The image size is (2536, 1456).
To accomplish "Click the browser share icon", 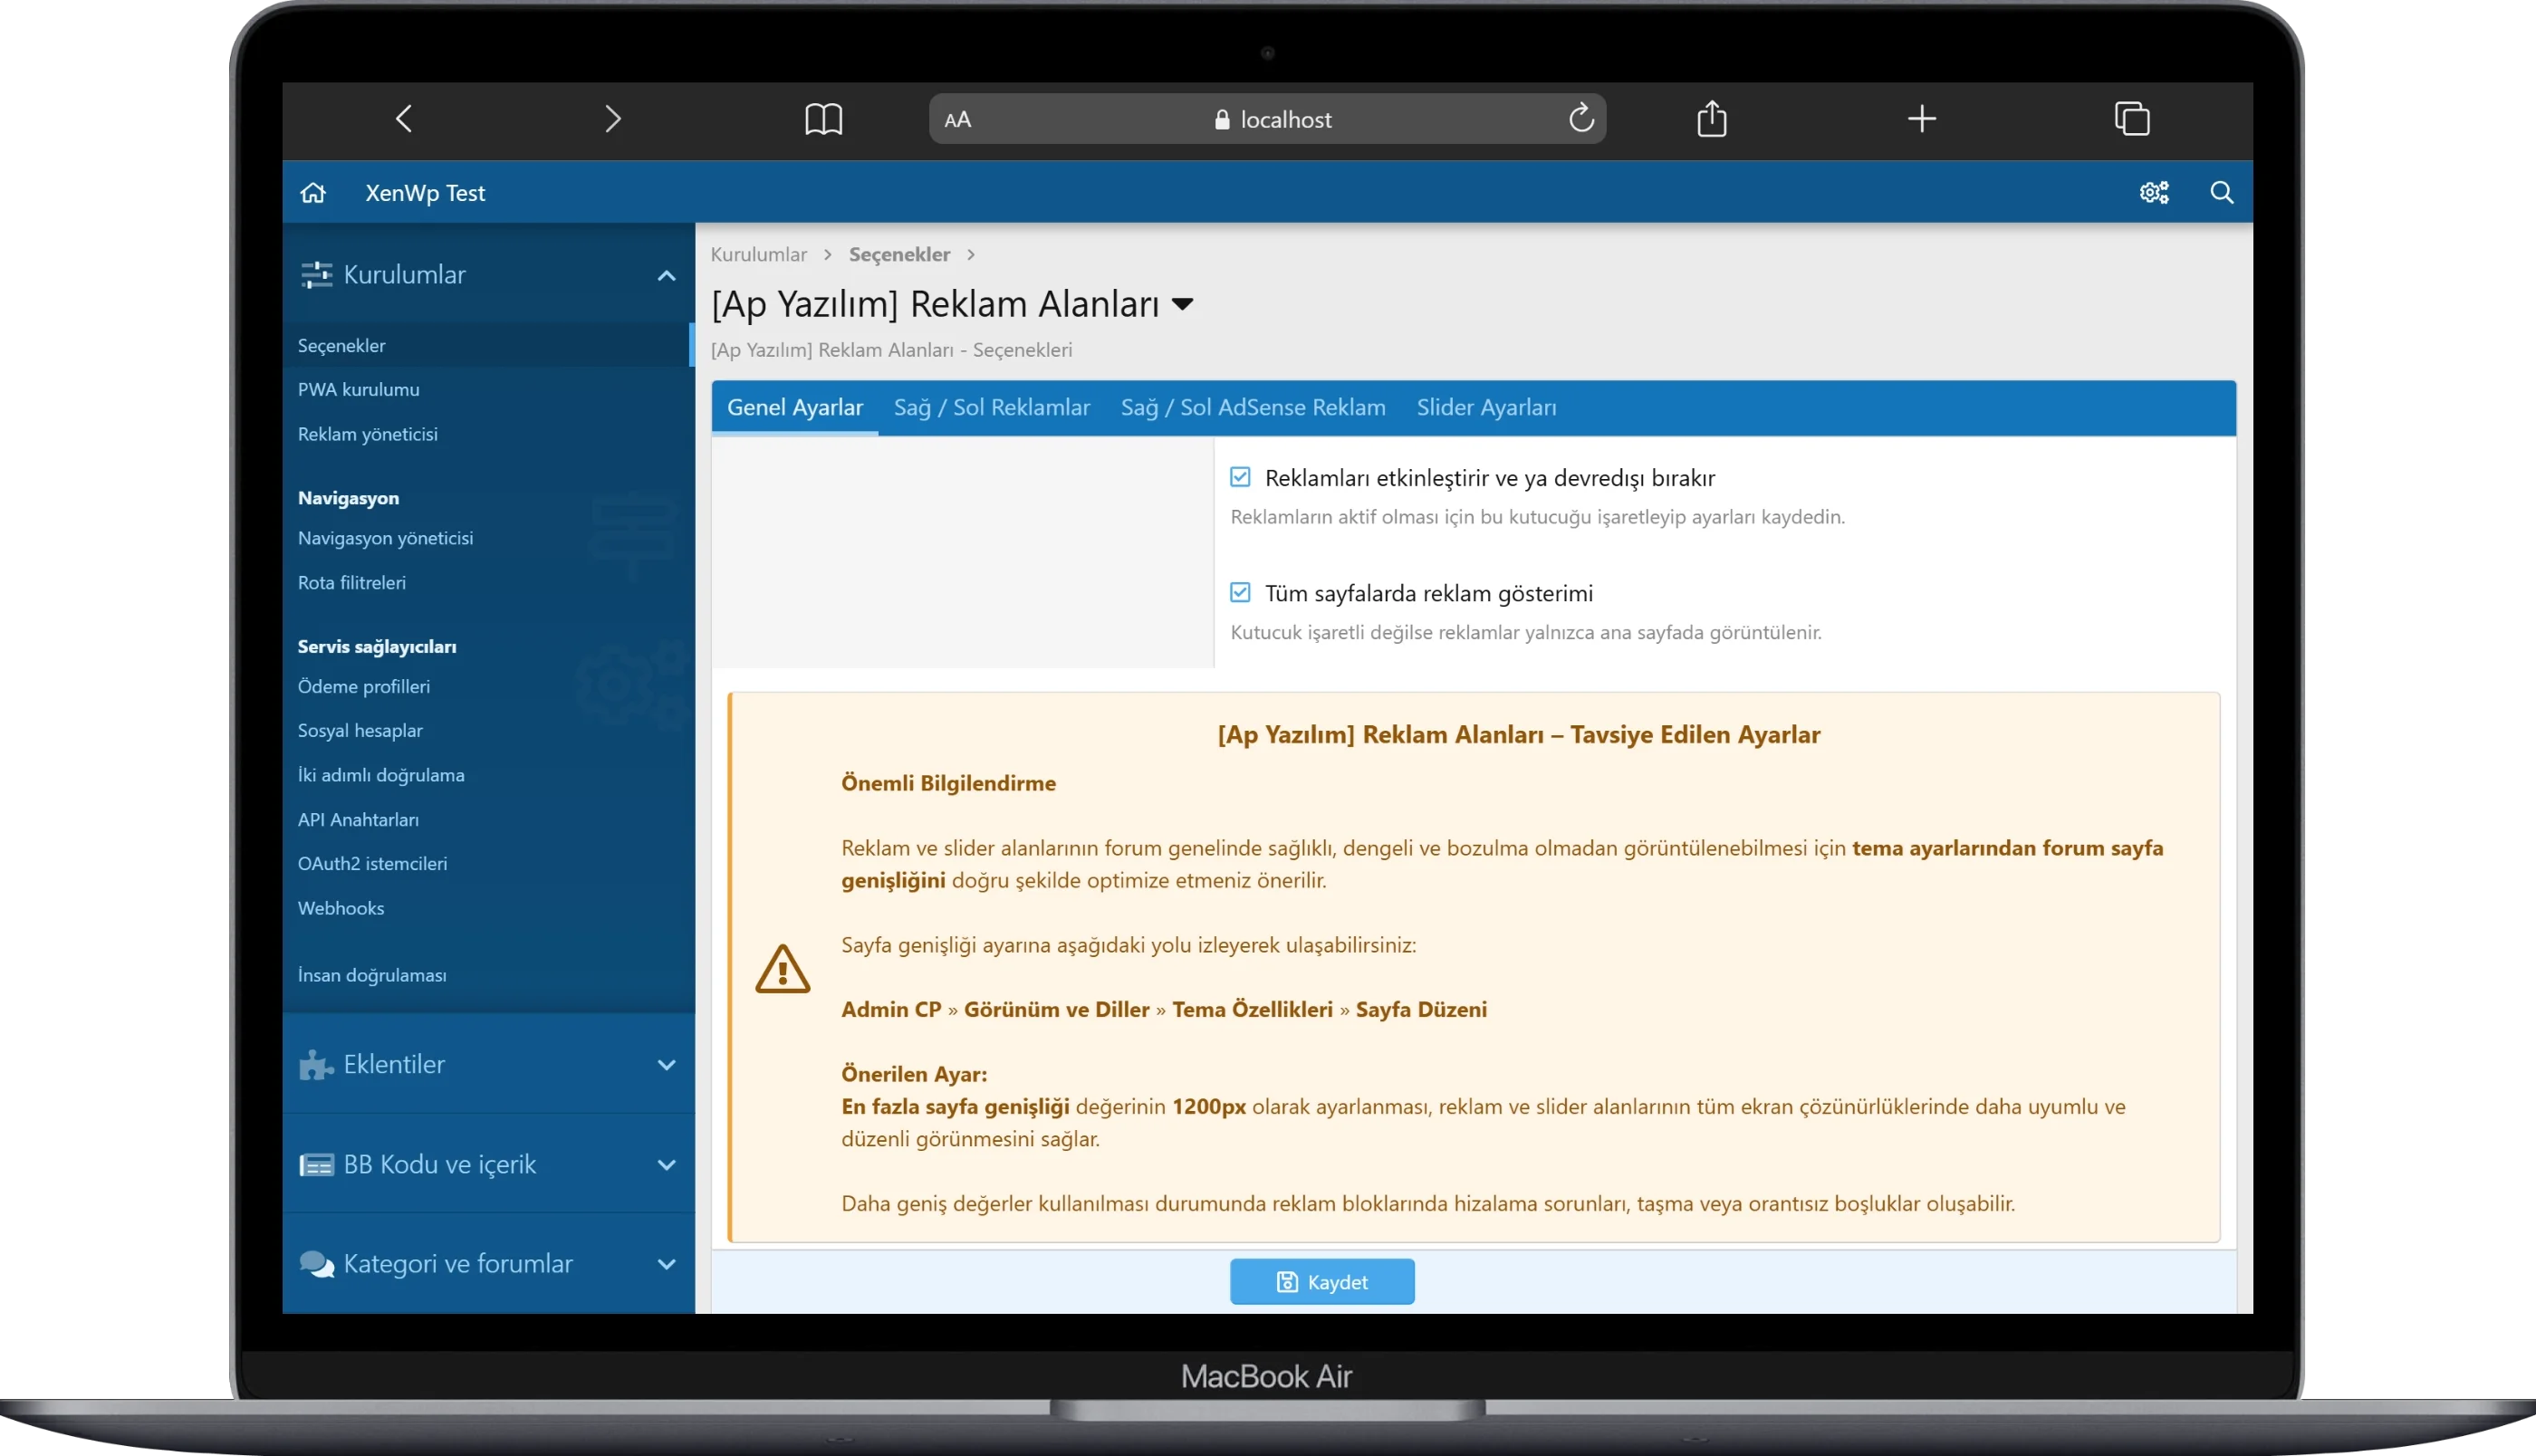I will [x=1711, y=119].
